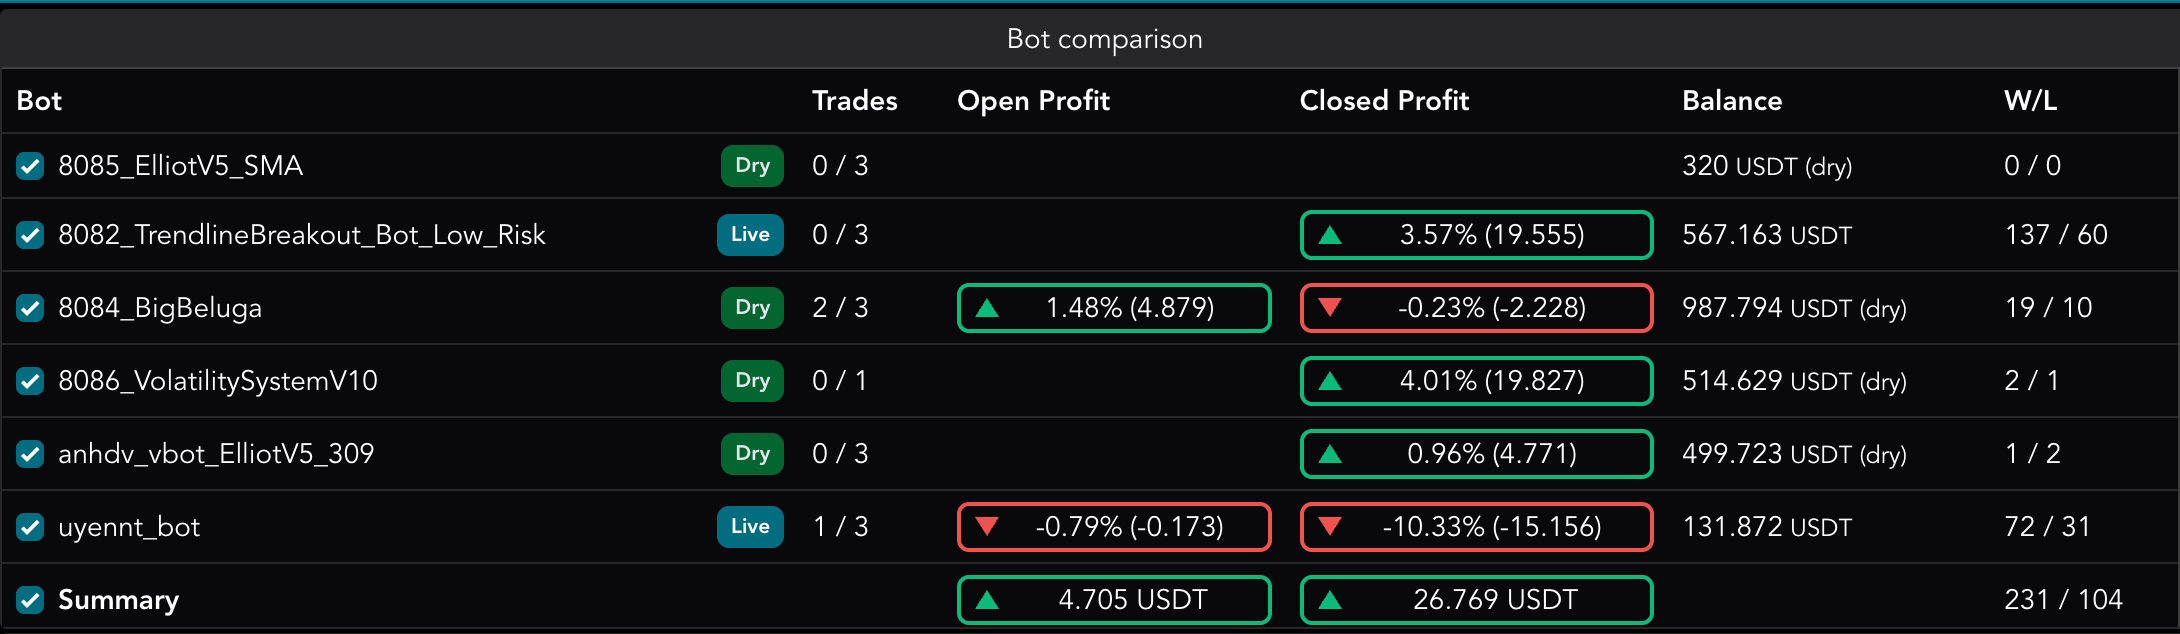Click the Dry badge for 8085_ElliotV5_SMA
2180x634 pixels.
point(752,166)
